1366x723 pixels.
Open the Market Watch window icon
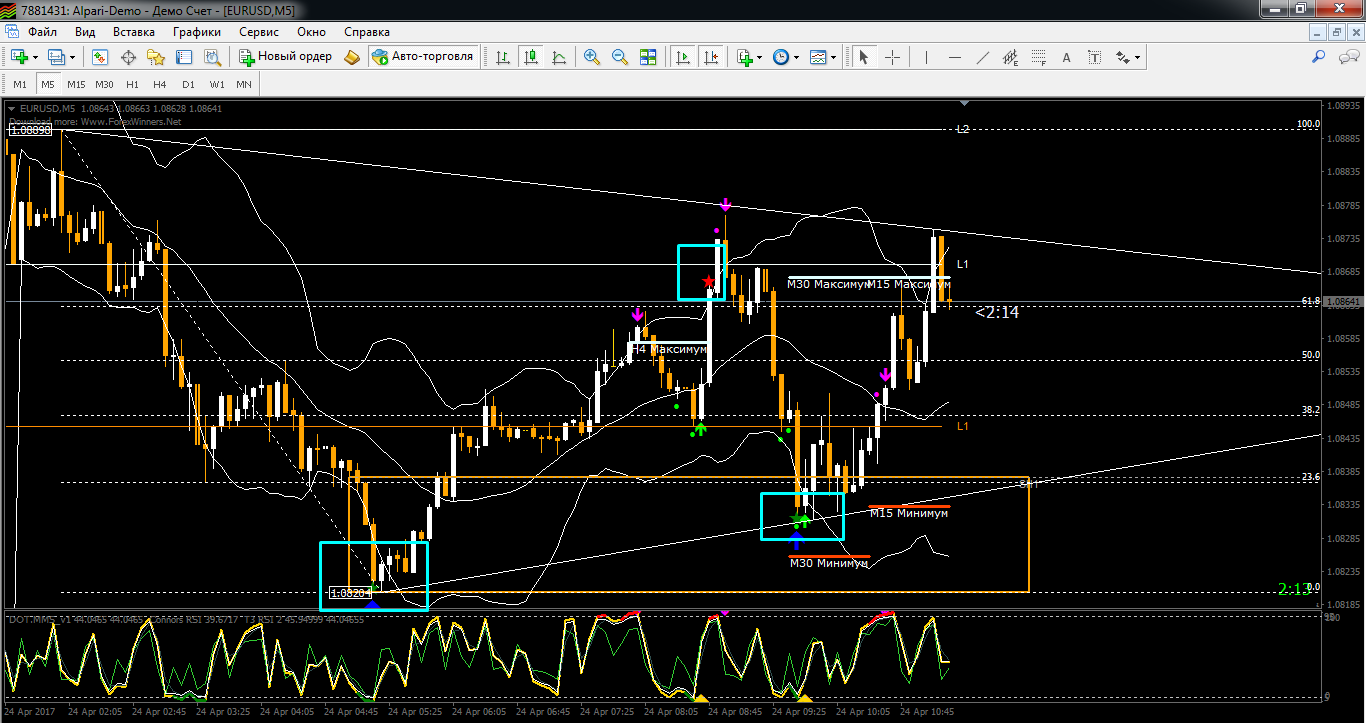tap(101, 57)
